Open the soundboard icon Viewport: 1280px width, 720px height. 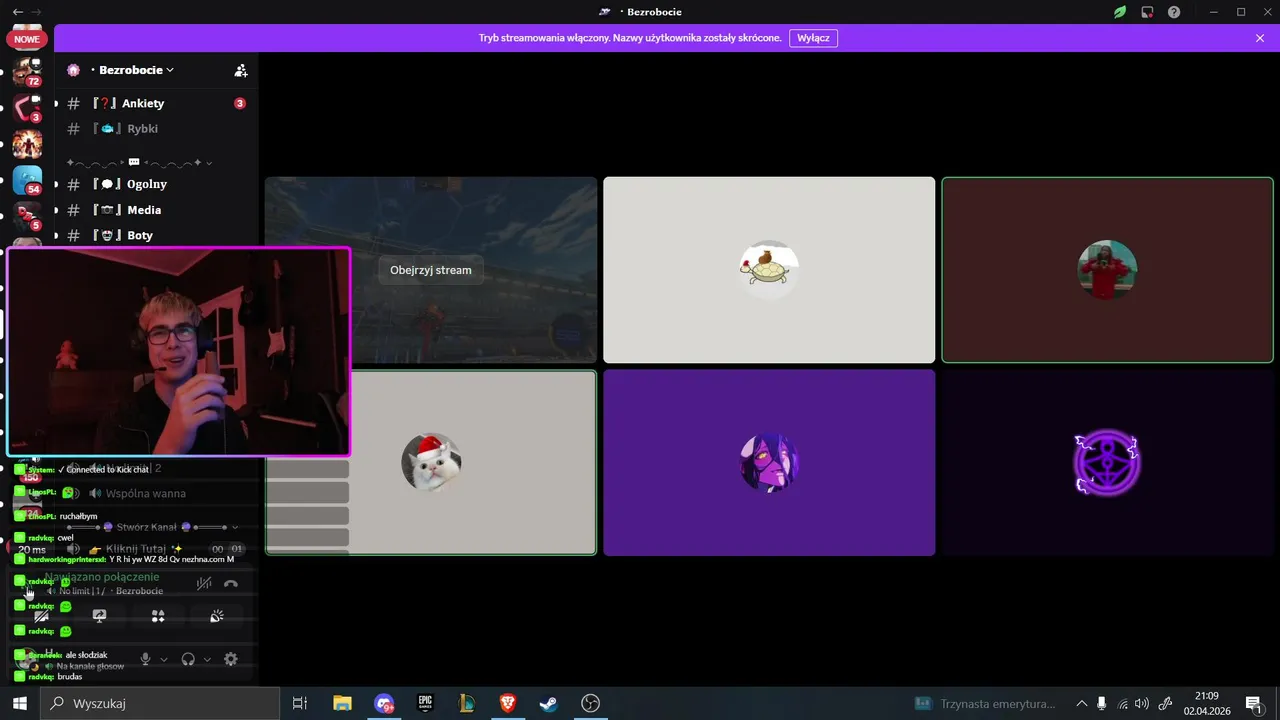216,616
